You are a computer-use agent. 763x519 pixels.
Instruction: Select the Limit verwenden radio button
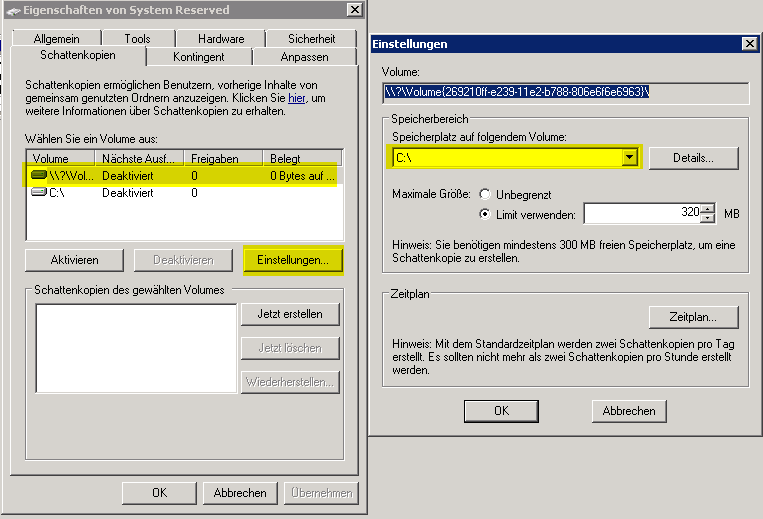[485, 214]
